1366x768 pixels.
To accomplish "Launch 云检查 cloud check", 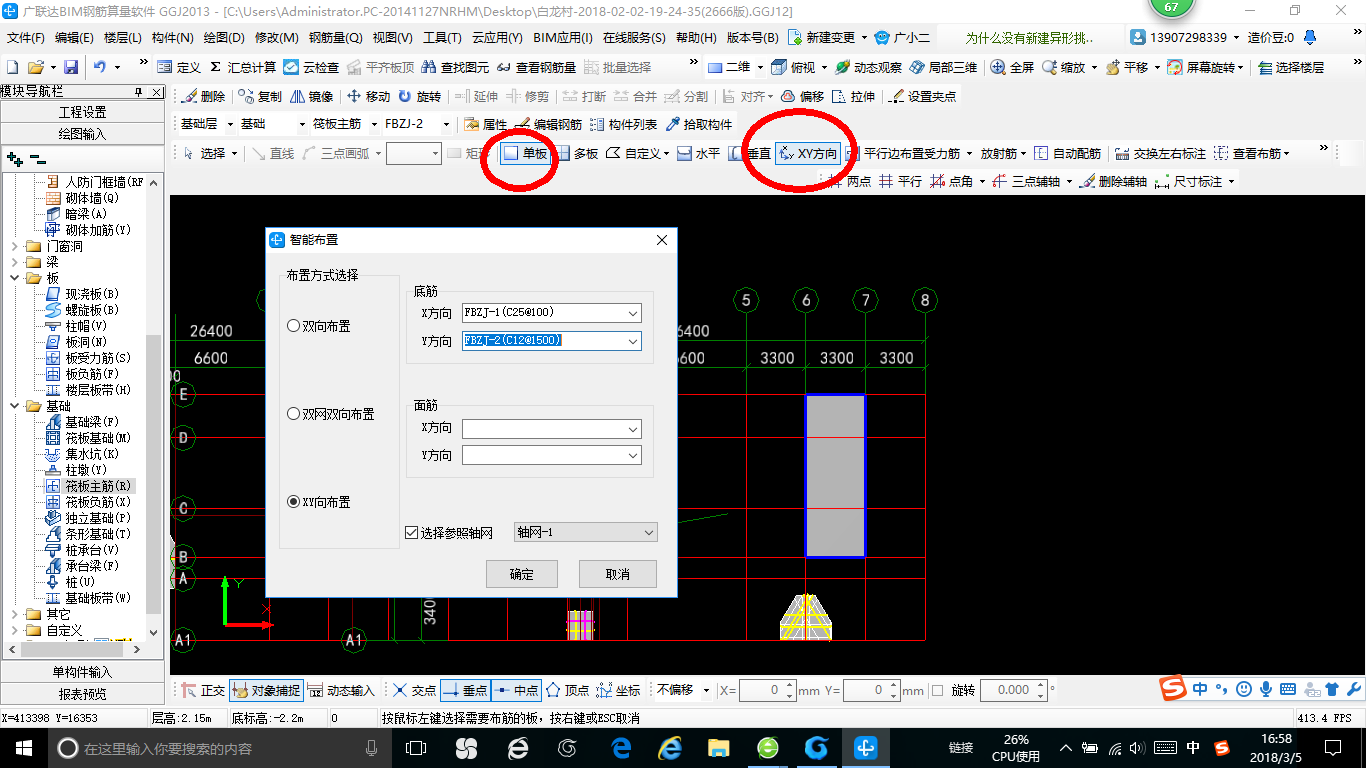I will tap(311, 67).
